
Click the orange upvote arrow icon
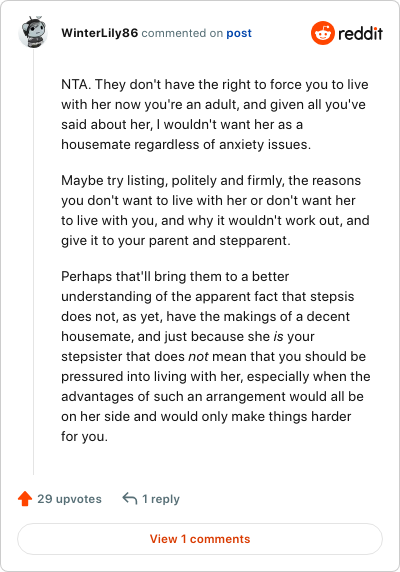(x=25, y=499)
